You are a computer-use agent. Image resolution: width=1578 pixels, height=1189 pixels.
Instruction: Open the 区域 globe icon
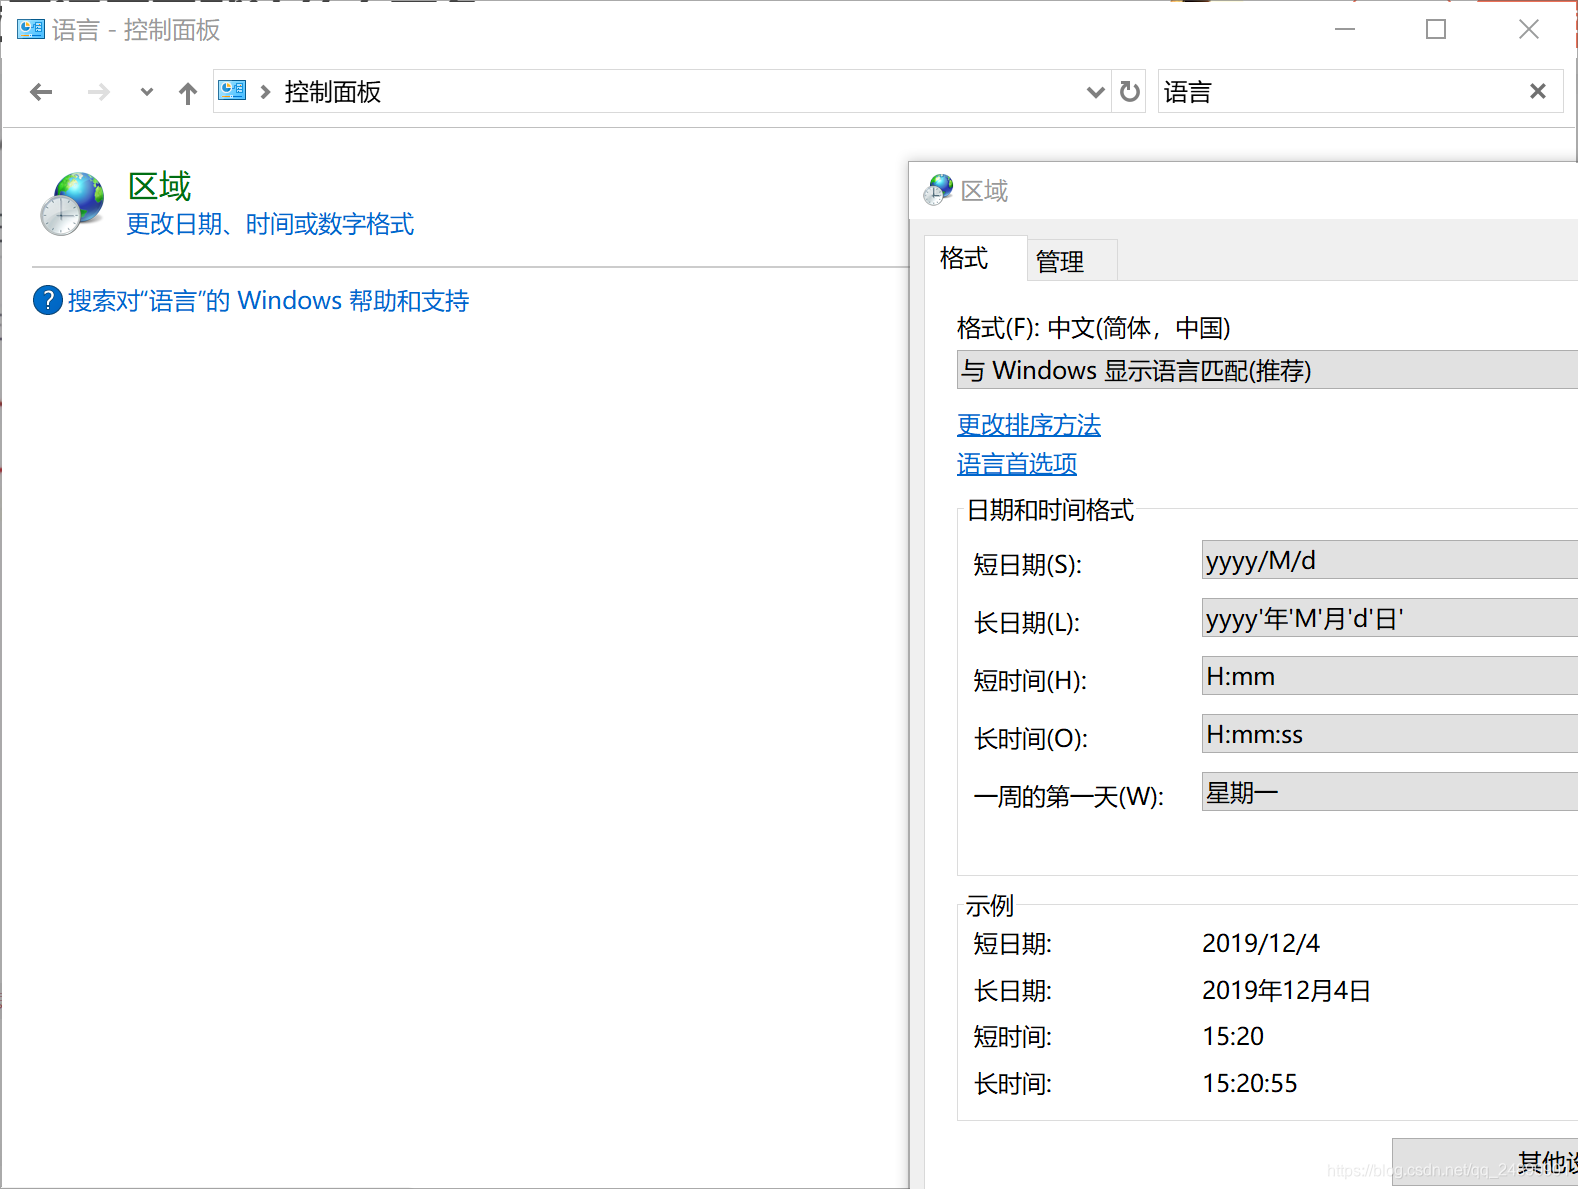72,204
